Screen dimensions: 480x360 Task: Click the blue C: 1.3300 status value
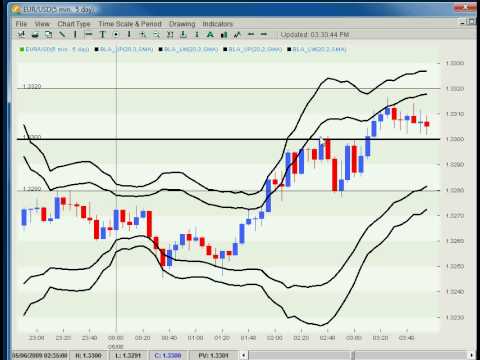(x=168, y=356)
